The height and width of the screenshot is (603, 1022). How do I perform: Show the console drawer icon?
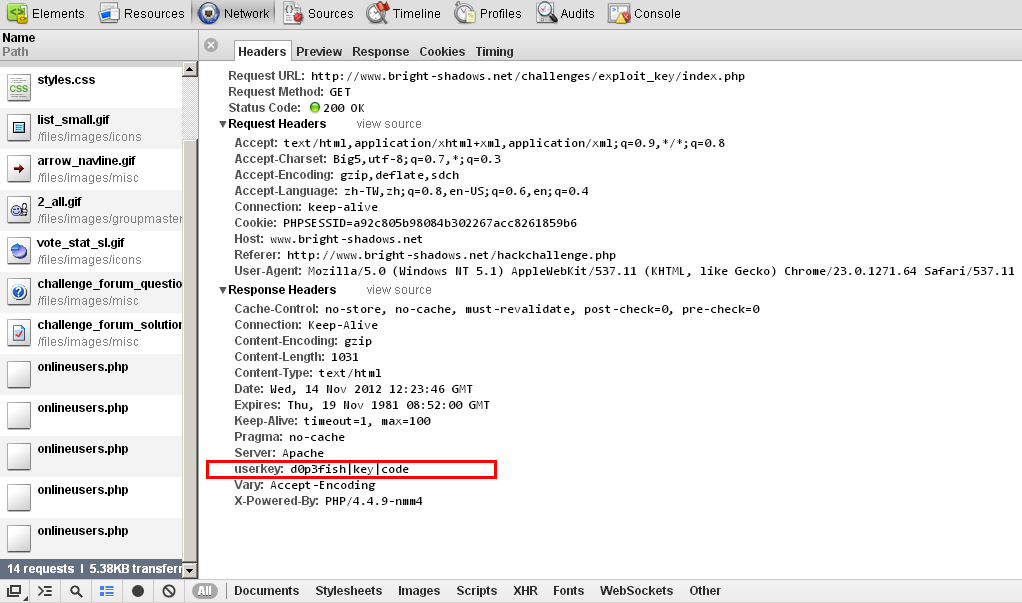tap(44, 591)
